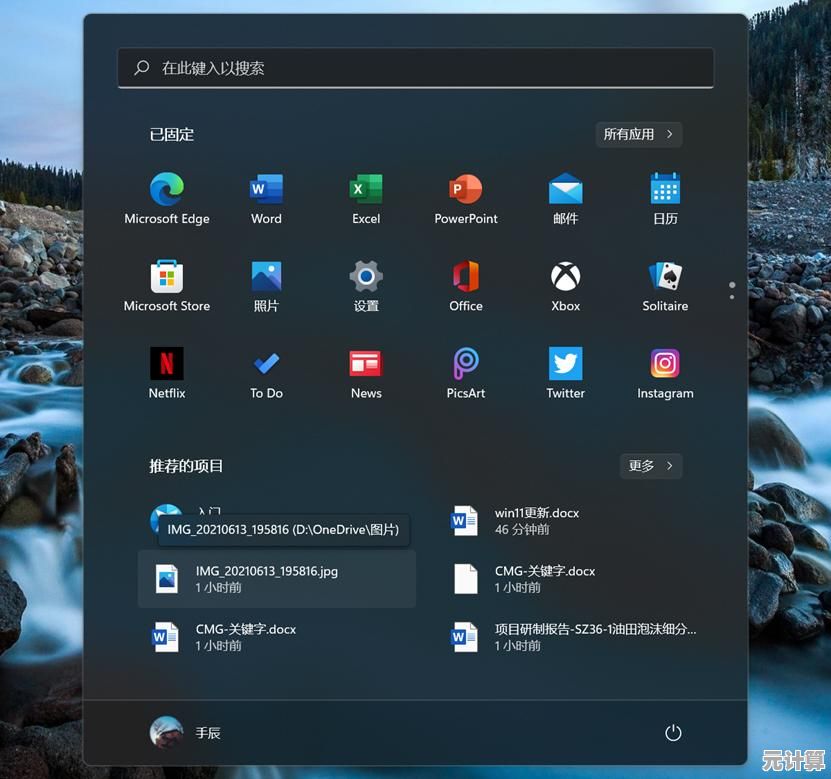Start the Solitaire game
Viewport: 831px width, 779px height.
click(x=665, y=286)
